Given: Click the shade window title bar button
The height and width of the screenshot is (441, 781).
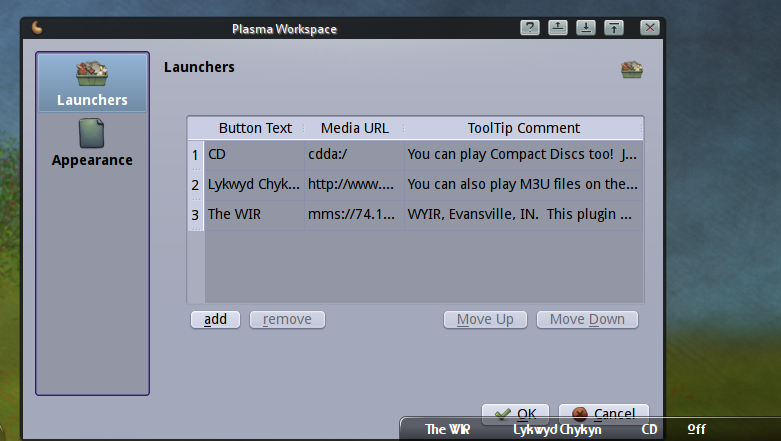Looking at the screenshot, I should click(614, 27).
